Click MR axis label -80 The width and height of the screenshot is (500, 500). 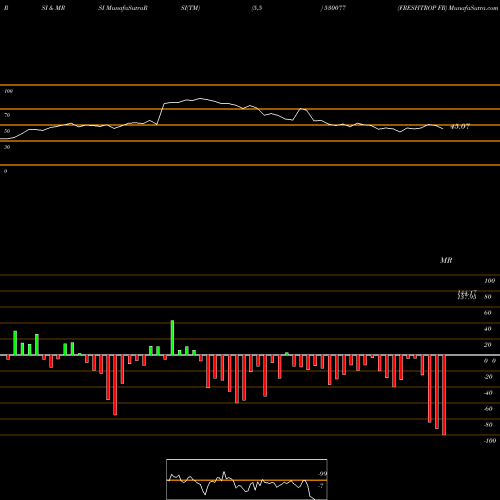point(488,425)
